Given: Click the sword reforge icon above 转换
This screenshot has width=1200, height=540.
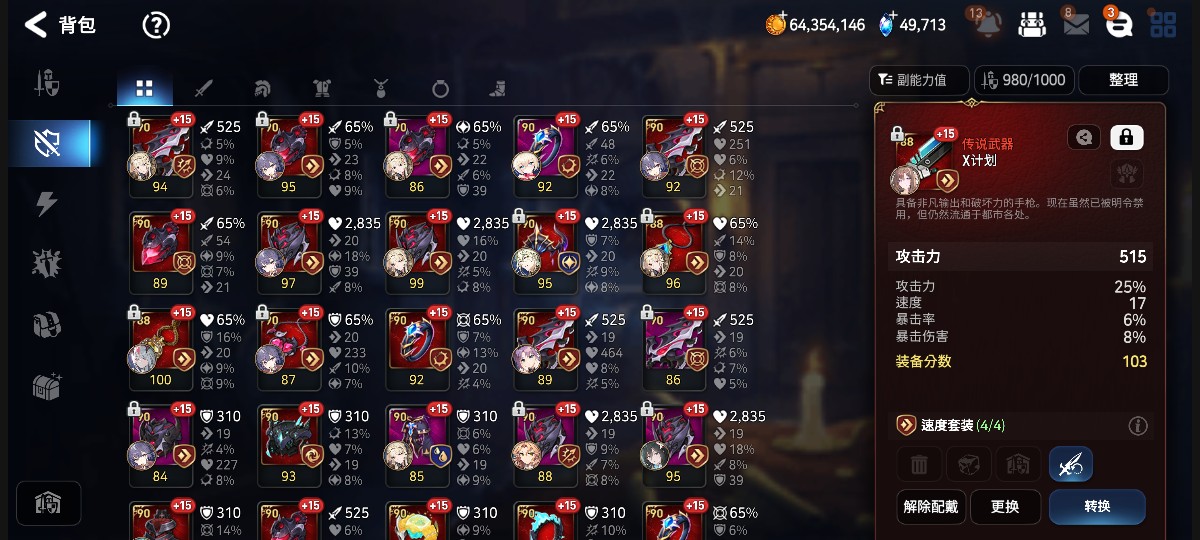Looking at the screenshot, I should (x=1070, y=464).
